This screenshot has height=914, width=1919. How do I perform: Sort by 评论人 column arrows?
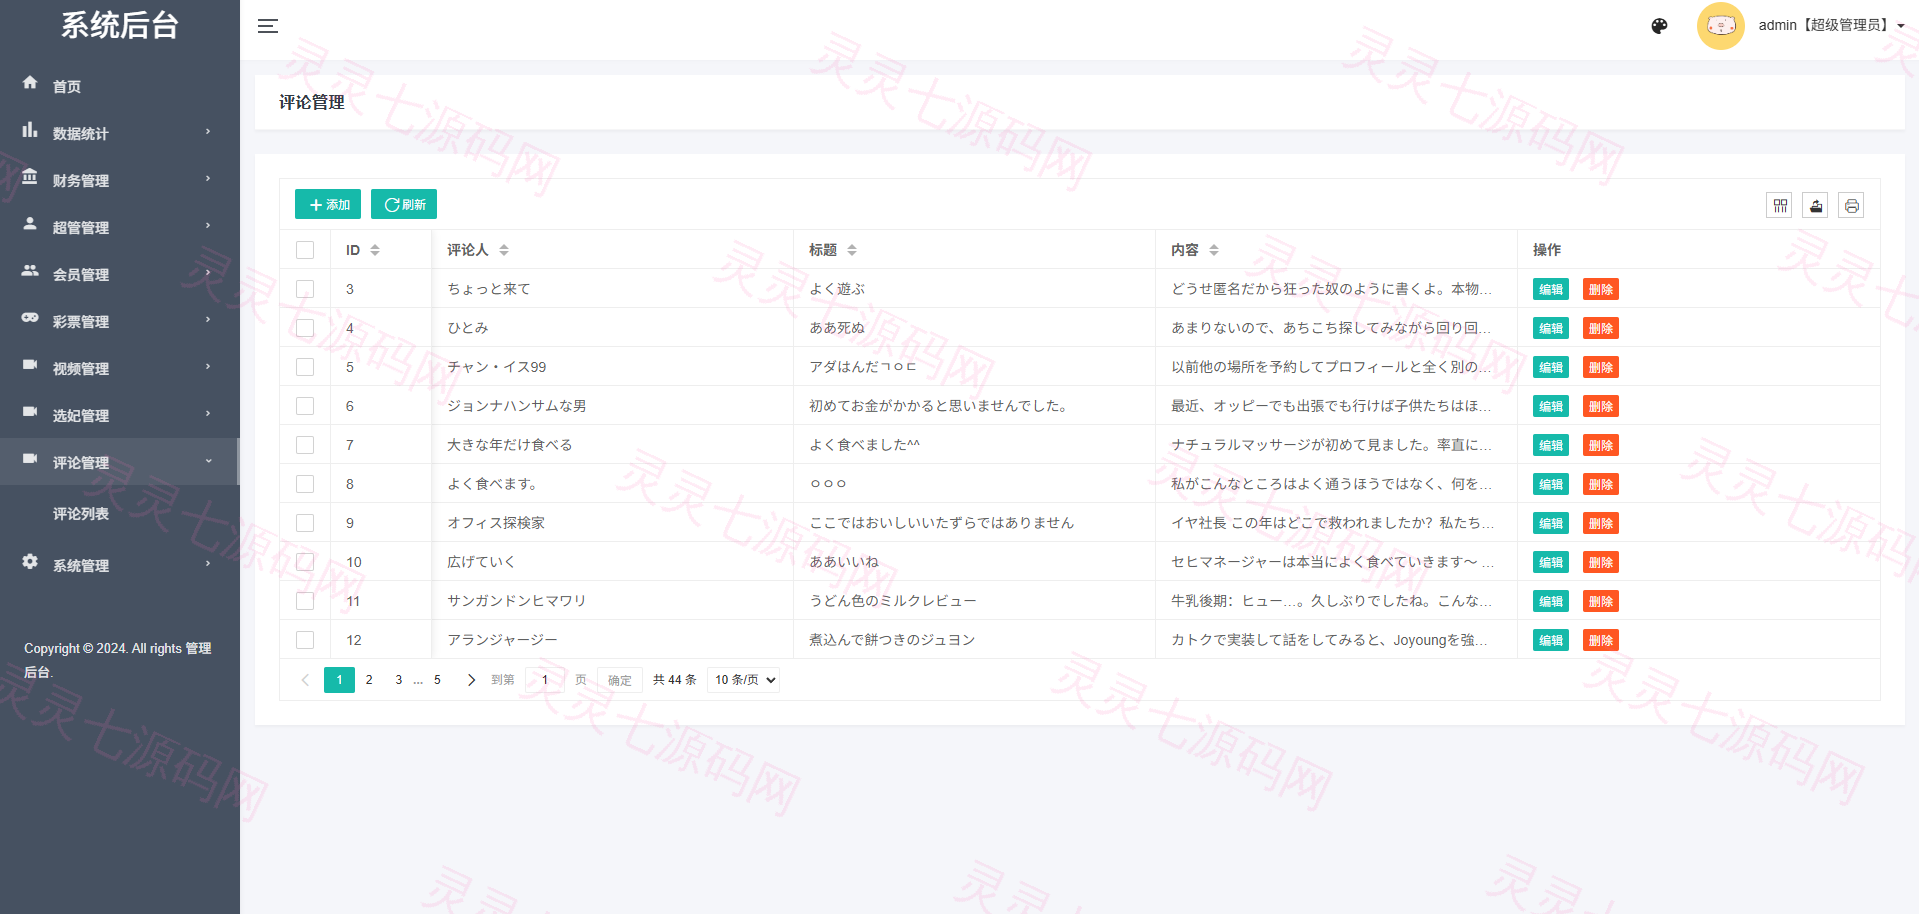[x=504, y=250]
